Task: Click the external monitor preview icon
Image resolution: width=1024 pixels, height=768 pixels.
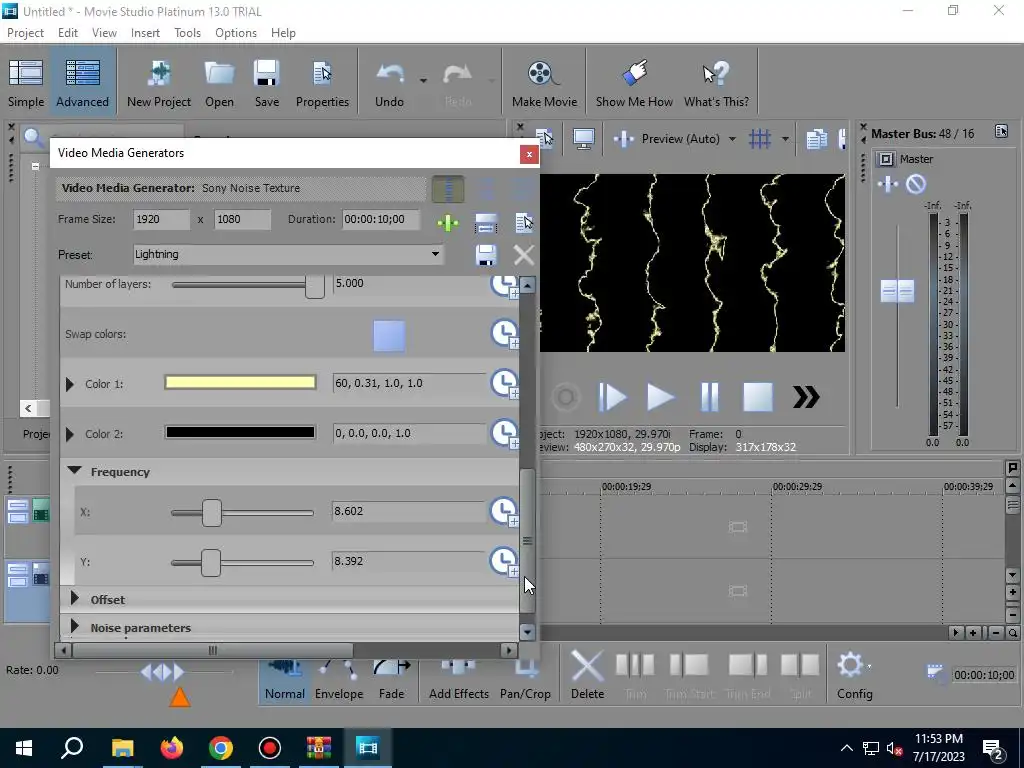Action: (583, 139)
